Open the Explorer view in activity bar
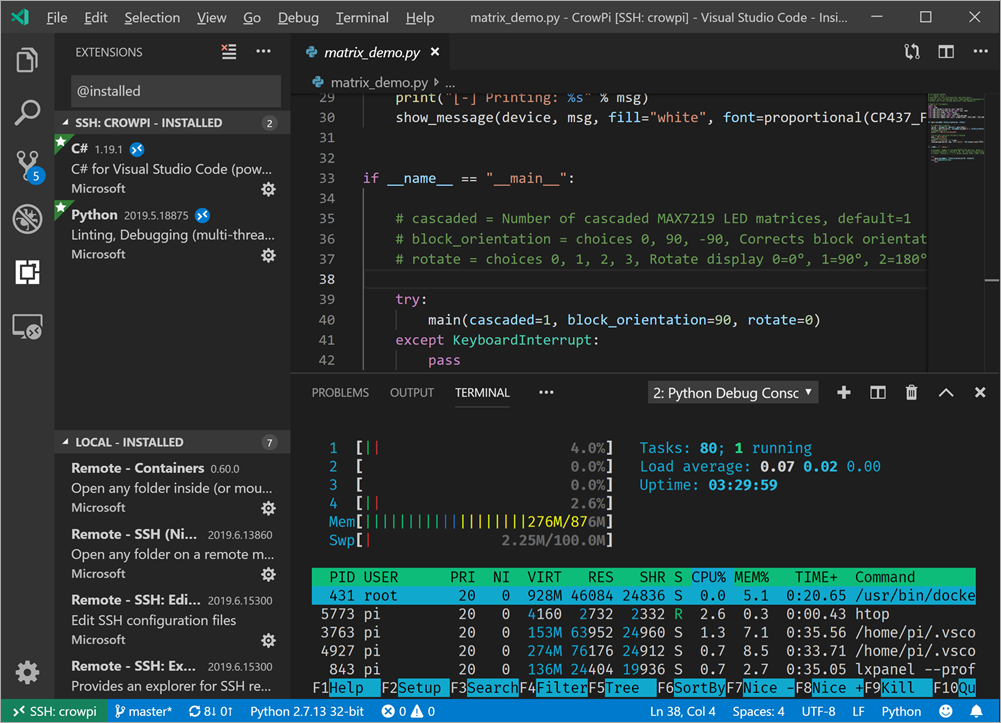Viewport: 1001px width, 723px height. pos(27,60)
